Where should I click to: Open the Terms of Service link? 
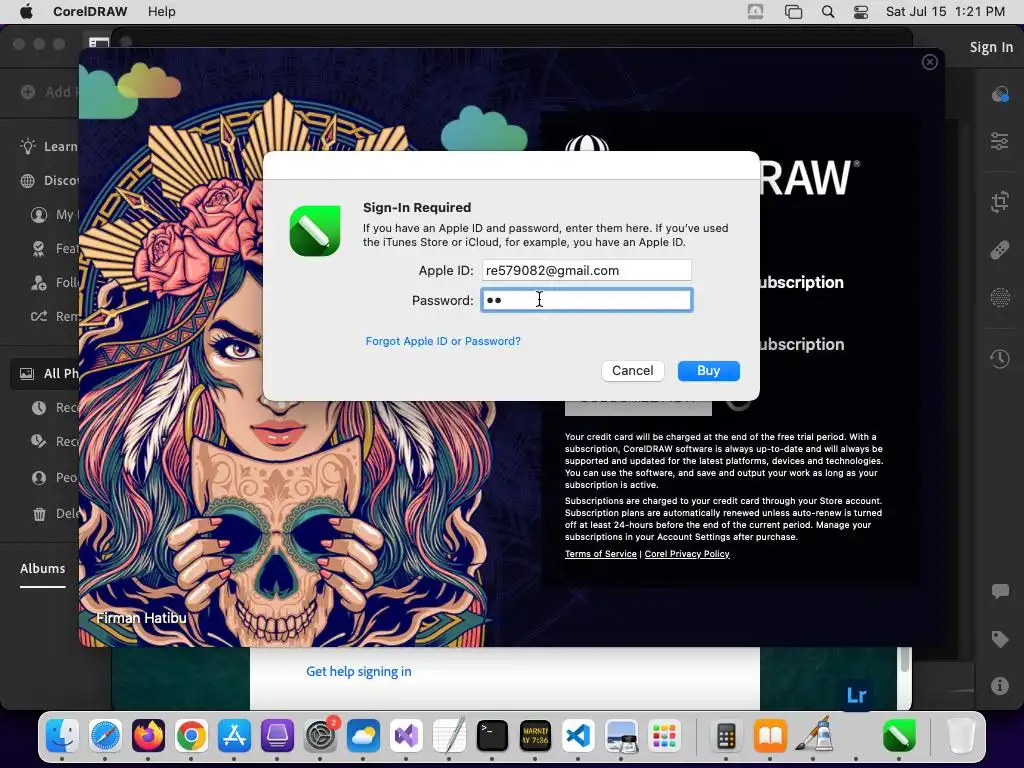pyautogui.click(x=600, y=554)
